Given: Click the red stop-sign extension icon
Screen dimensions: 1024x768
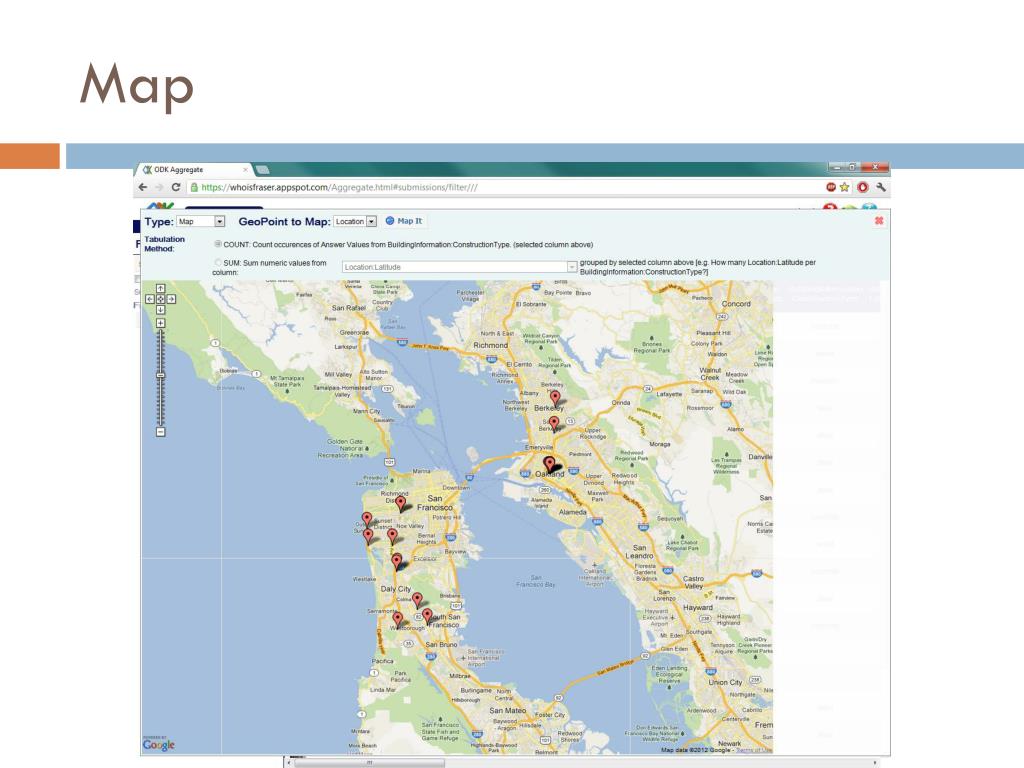Looking at the screenshot, I should 831,187.
